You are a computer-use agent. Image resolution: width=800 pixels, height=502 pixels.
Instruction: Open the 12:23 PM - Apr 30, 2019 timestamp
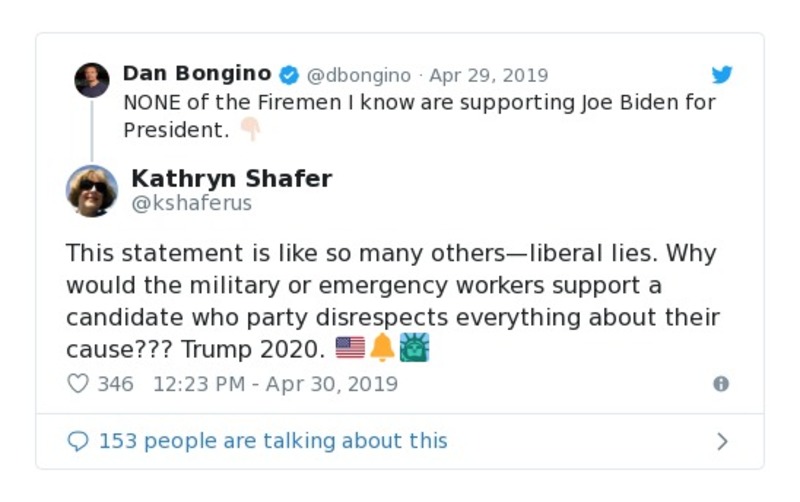point(275,384)
